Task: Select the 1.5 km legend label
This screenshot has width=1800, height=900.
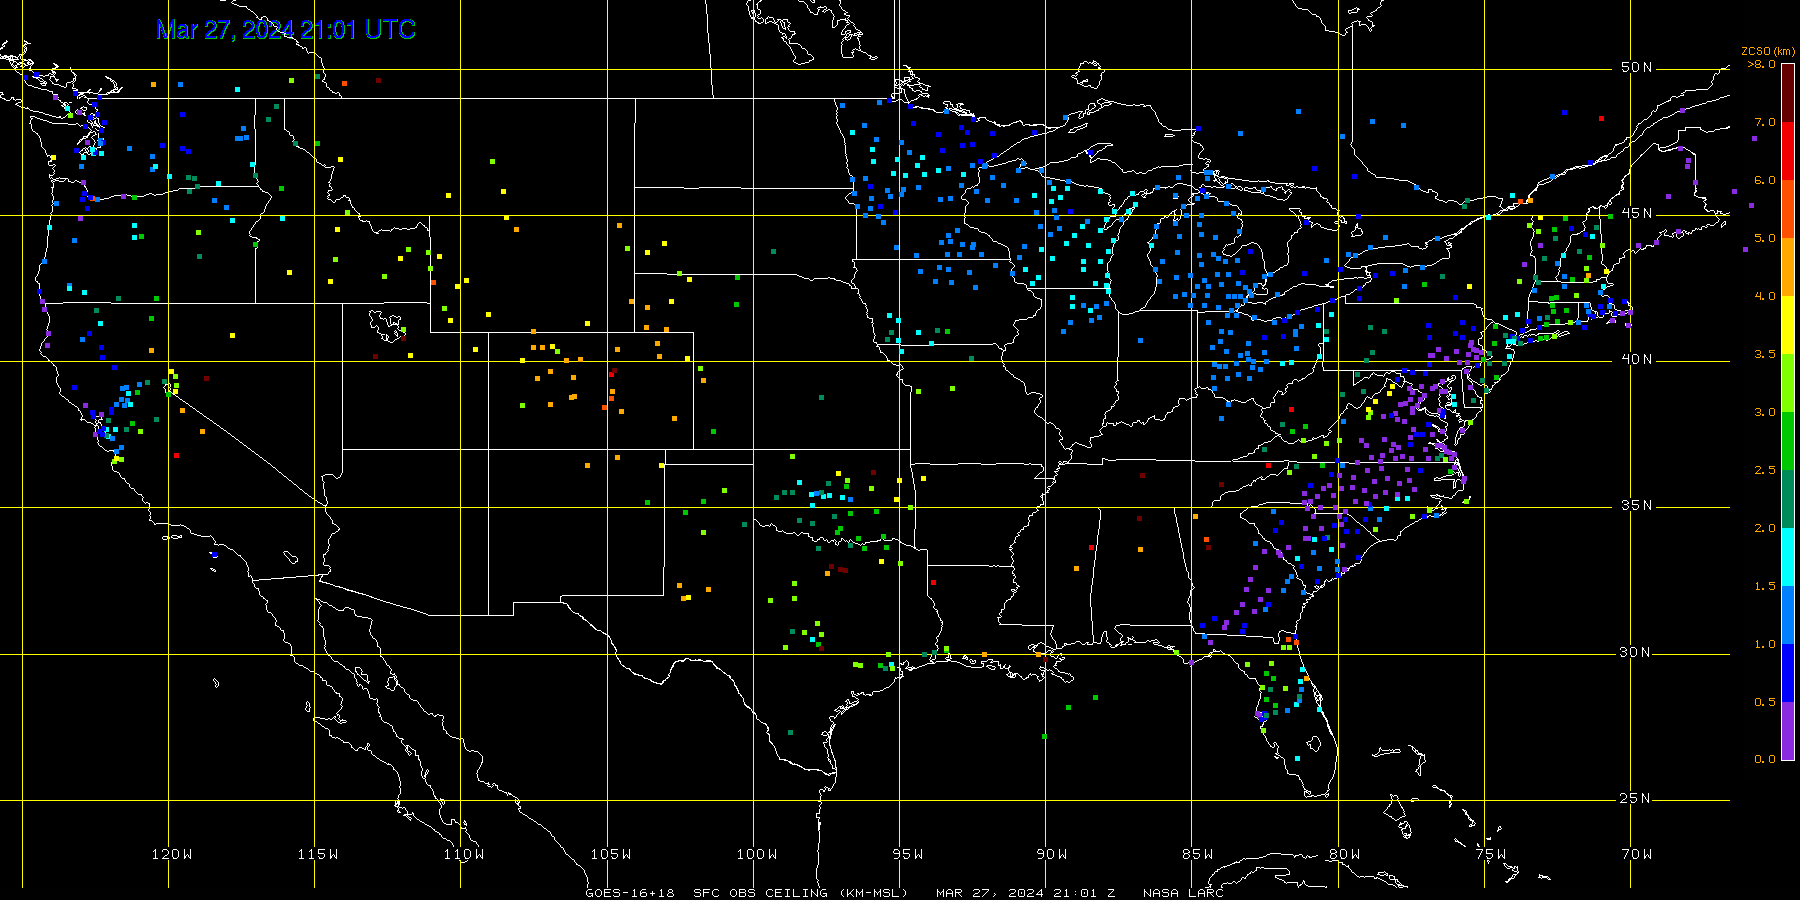Action: 1765,586
